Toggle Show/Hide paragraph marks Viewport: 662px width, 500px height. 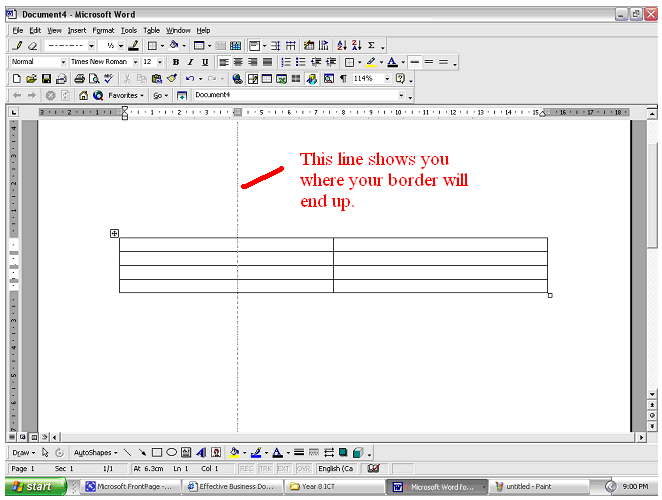coord(344,79)
